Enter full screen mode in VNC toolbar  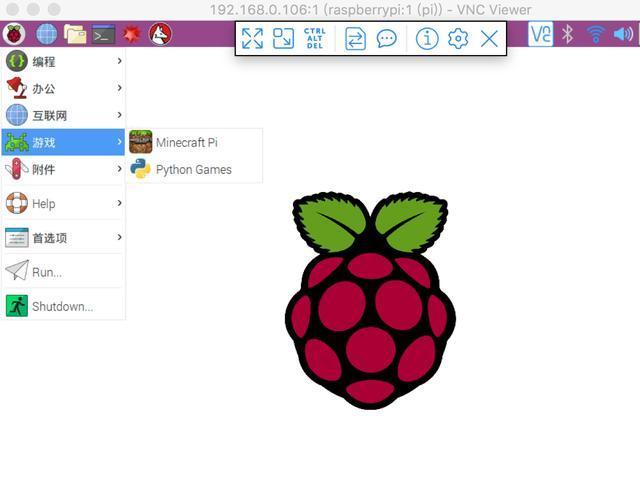[252, 39]
